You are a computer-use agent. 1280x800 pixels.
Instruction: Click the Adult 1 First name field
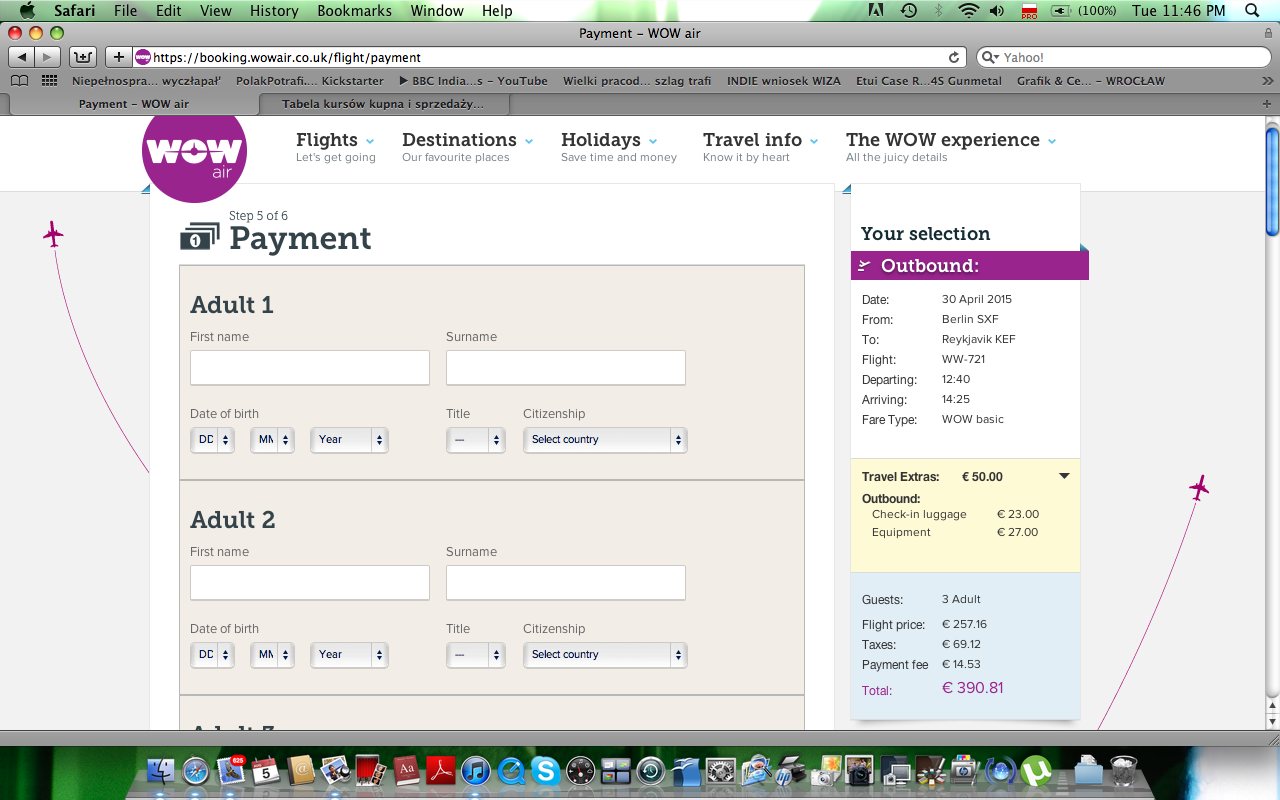pyautogui.click(x=310, y=368)
